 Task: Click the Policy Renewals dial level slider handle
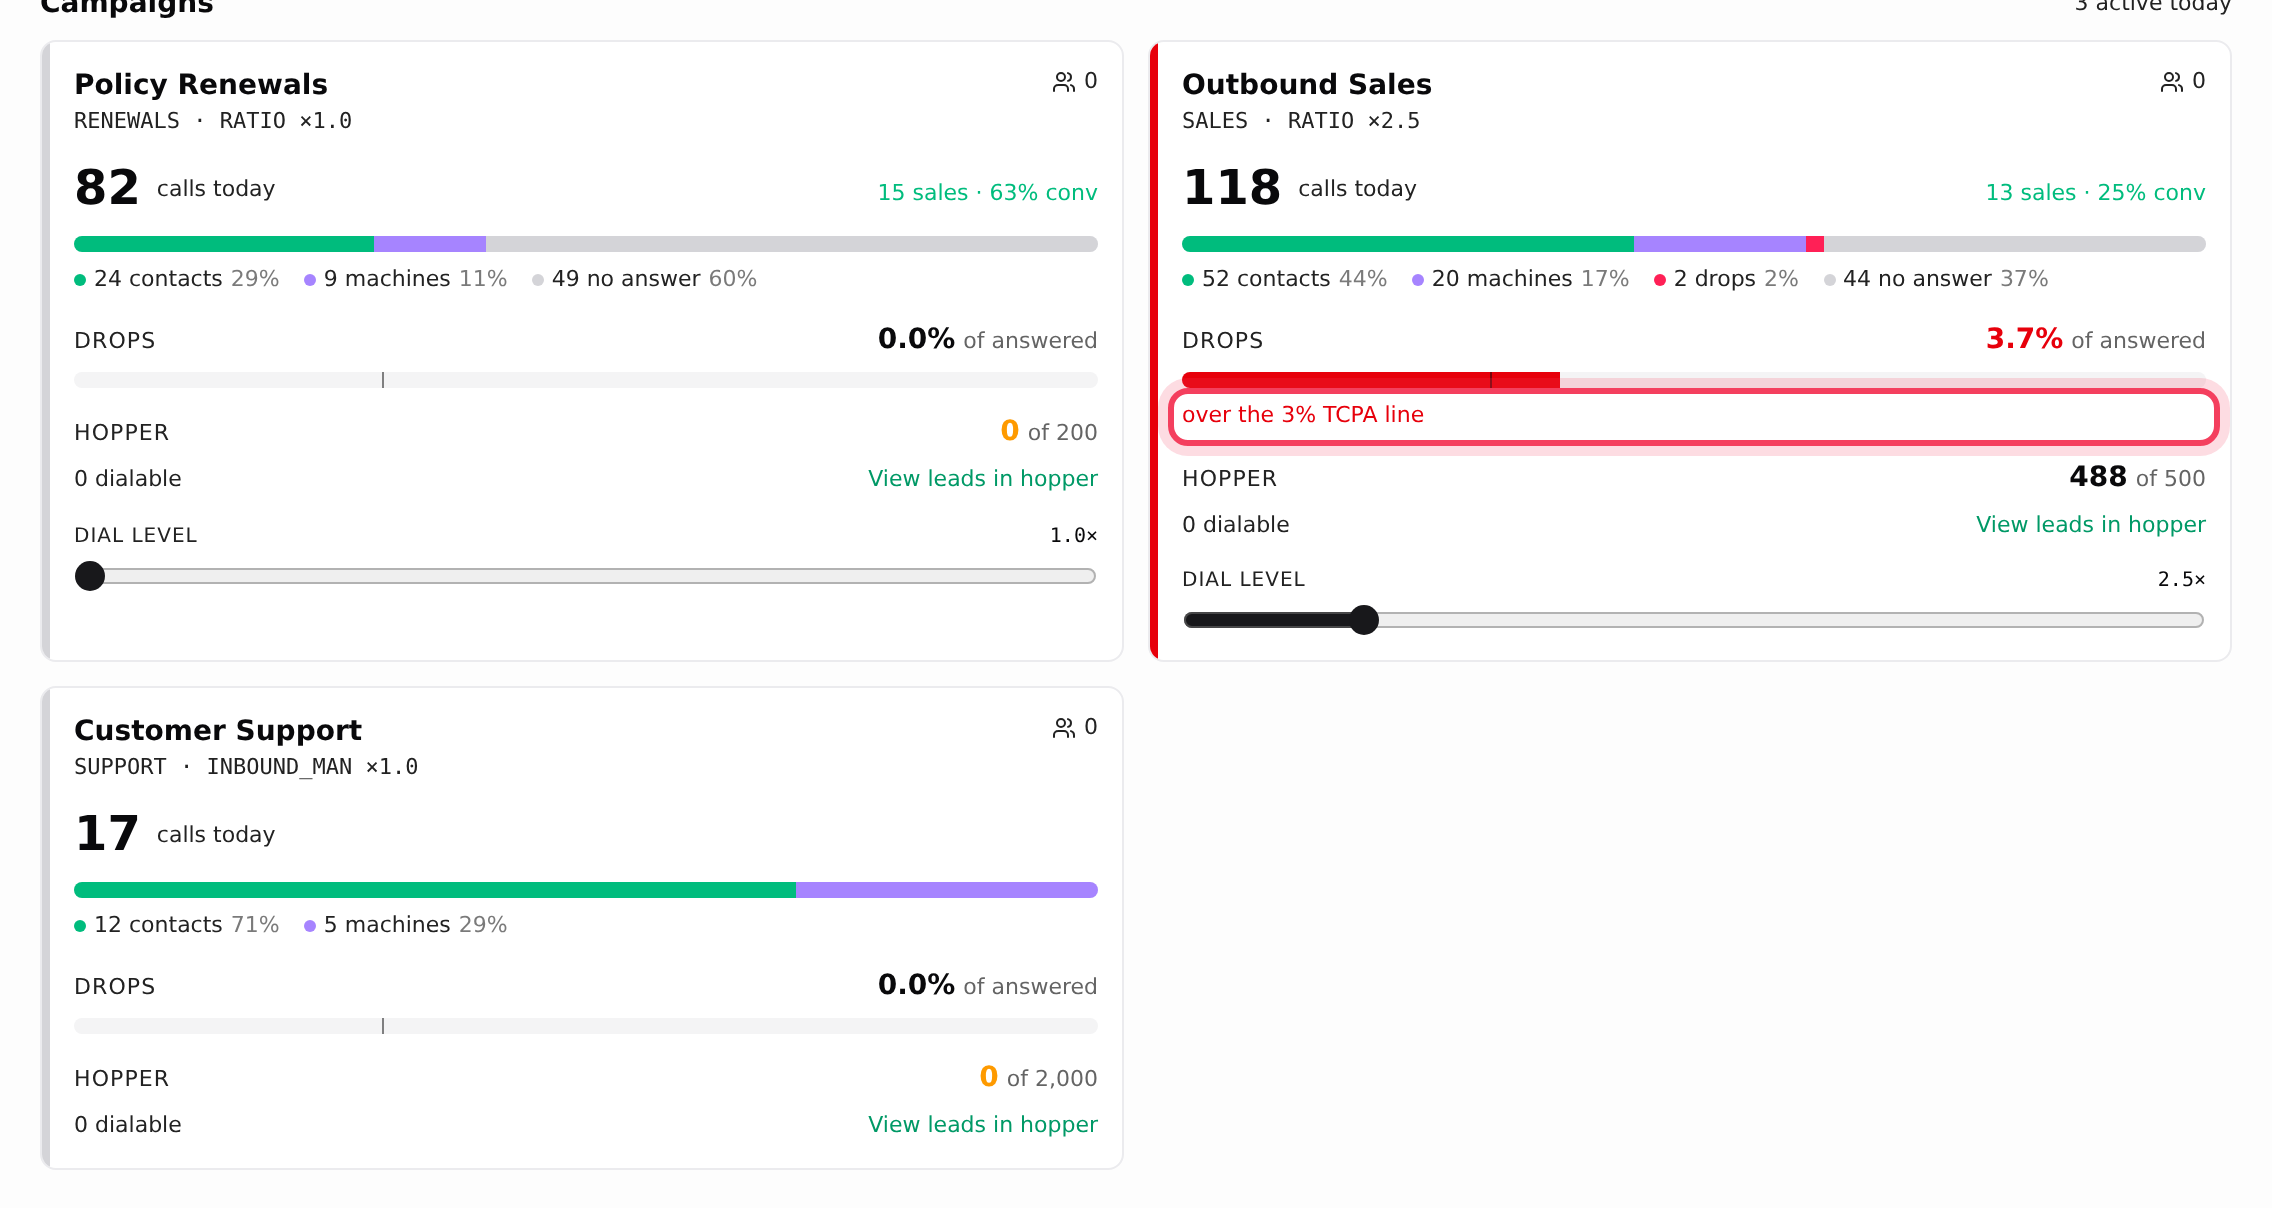[x=90, y=576]
